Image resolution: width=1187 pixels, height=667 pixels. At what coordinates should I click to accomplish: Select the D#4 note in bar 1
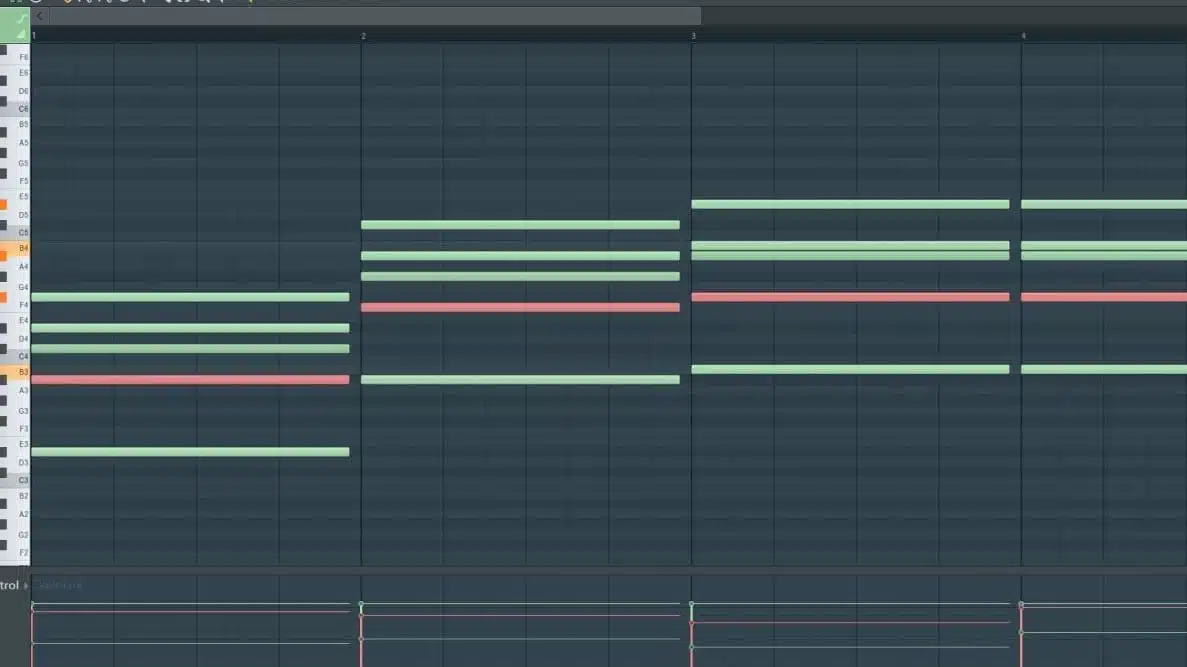(190, 328)
